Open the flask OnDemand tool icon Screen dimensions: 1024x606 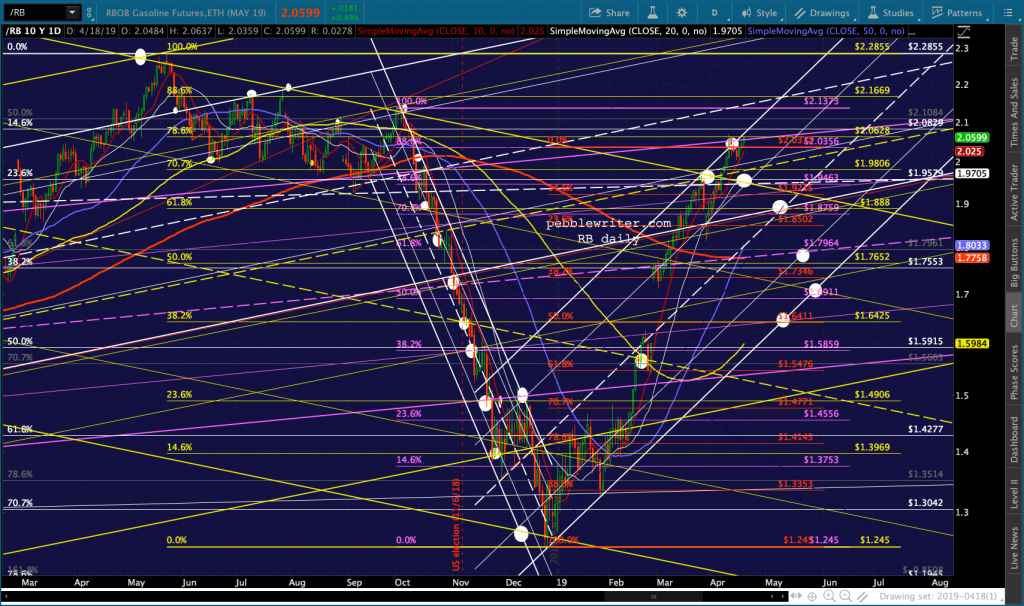pos(652,12)
